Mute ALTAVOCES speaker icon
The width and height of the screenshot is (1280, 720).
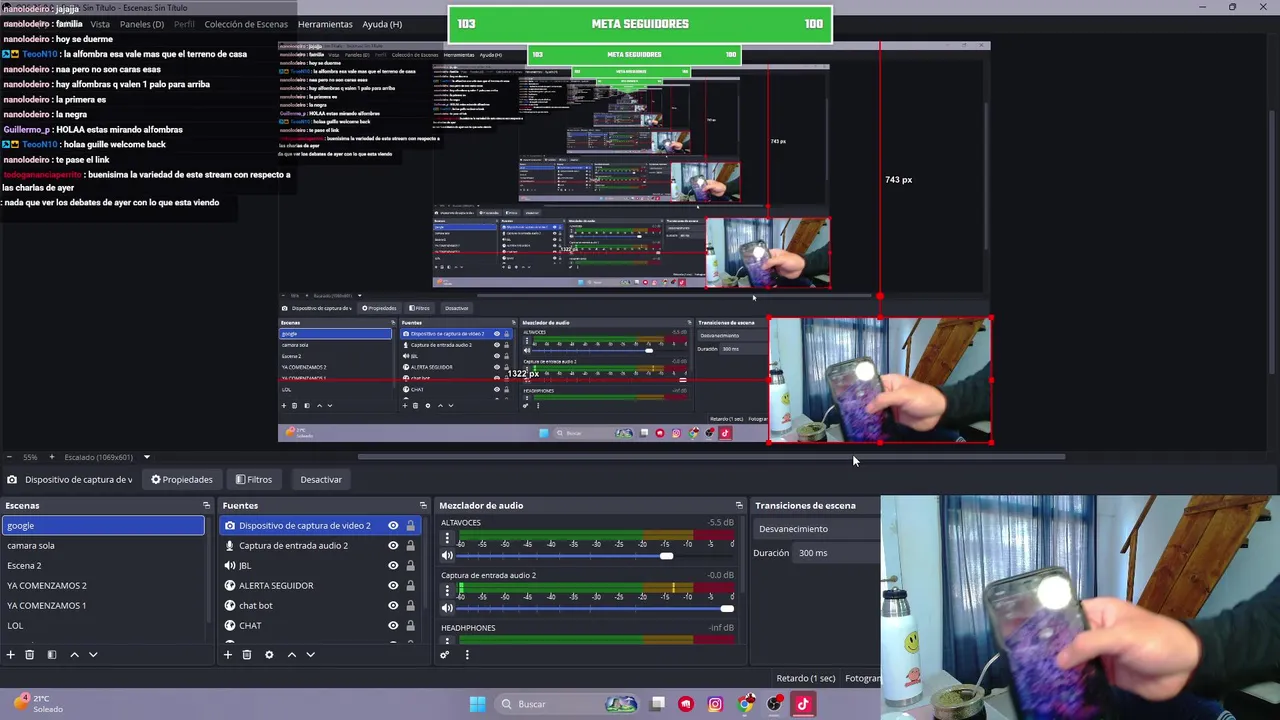447,556
